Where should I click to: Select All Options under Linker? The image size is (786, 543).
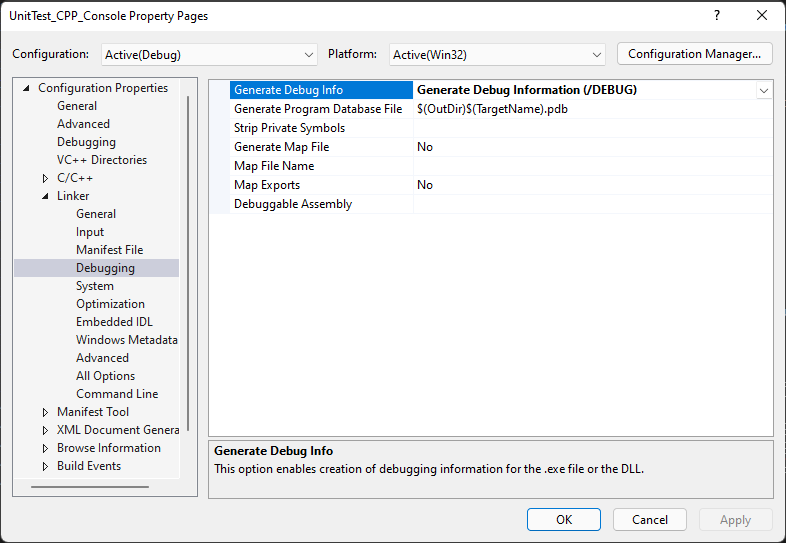pyautogui.click(x=105, y=376)
